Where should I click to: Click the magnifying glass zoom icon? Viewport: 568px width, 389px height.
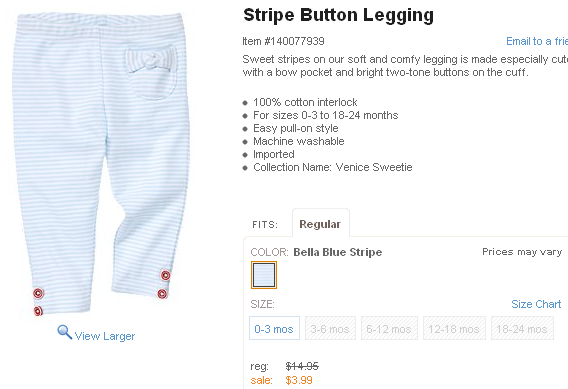[x=64, y=332]
